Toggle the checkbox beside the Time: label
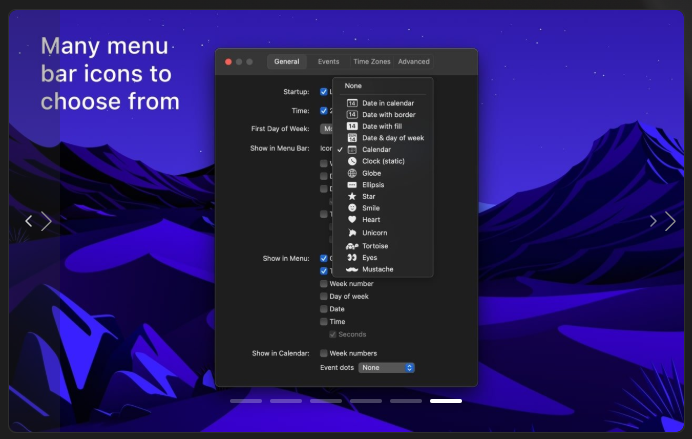The height and width of the screenshot is (439, 692). [323, 111]
